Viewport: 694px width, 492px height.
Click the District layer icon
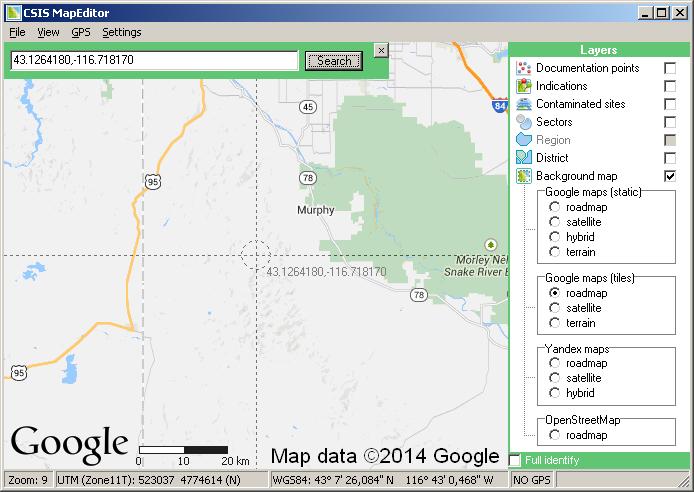click(x=524, y=158)
